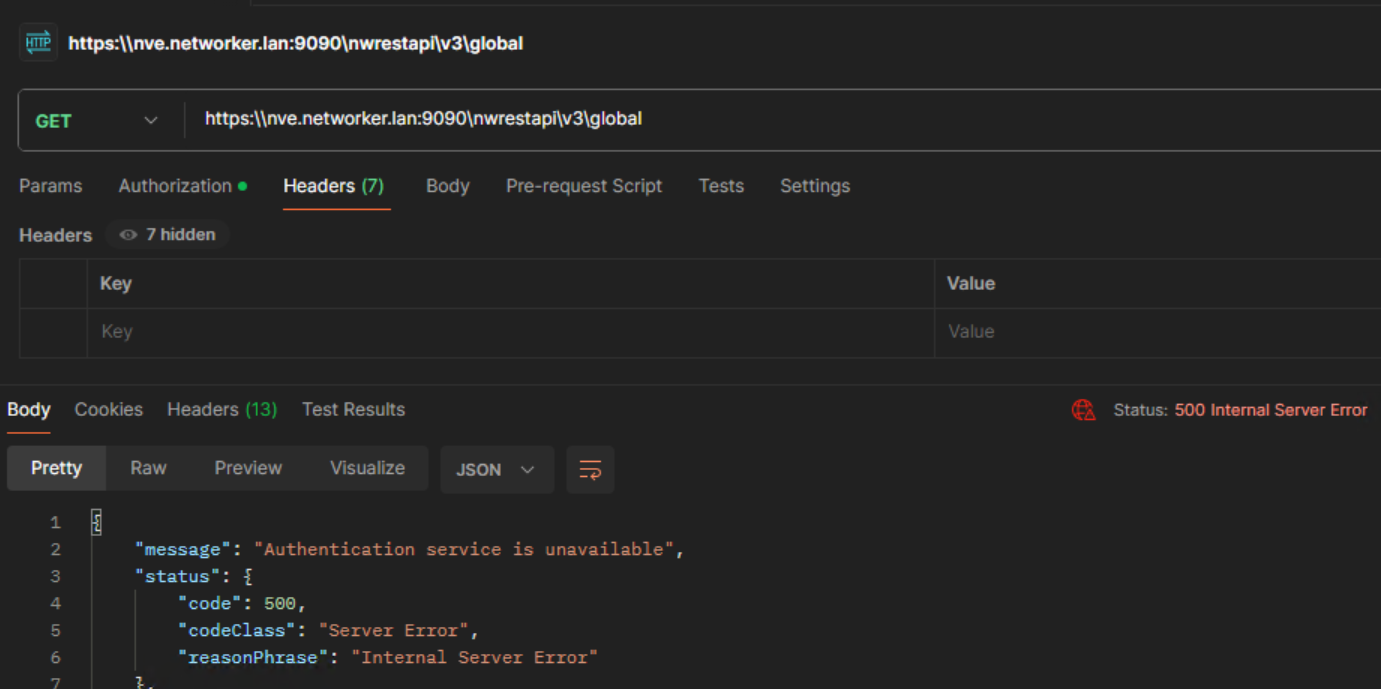Reveal the 7 hidden request headers
Screen dimensions: 1381x689
pos(167,234)
